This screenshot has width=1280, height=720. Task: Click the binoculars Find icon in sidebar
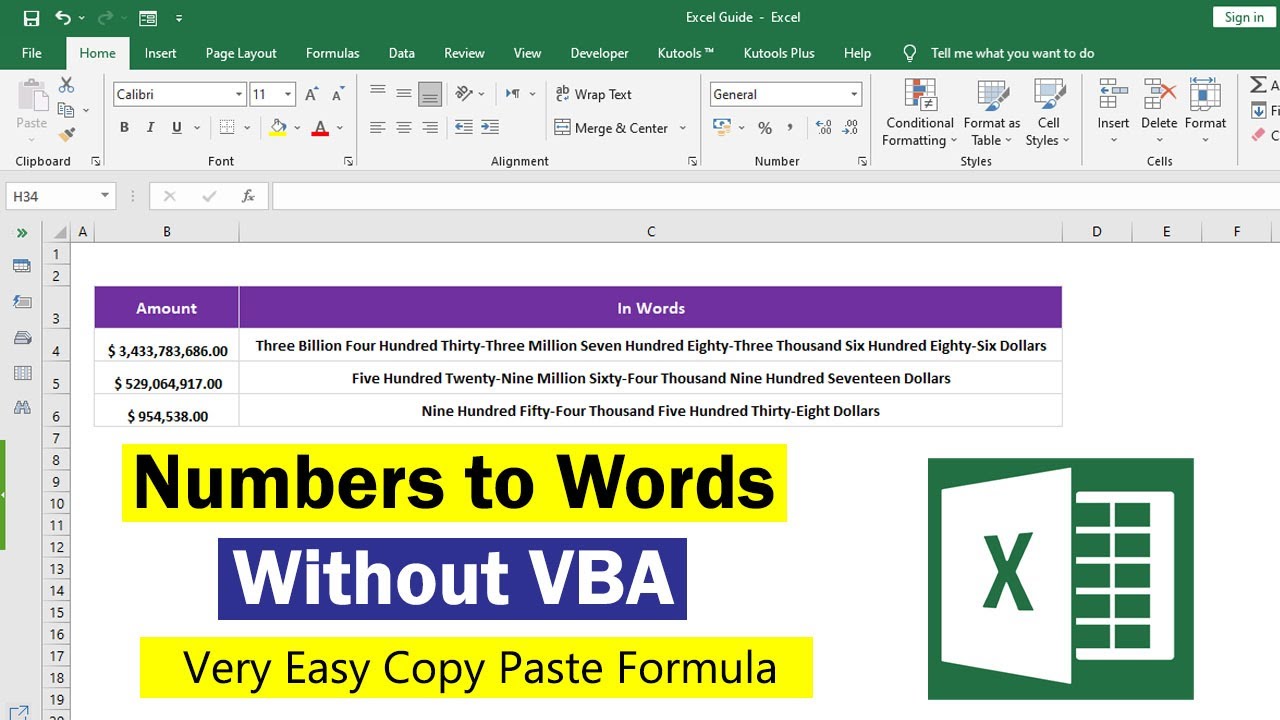21,407
